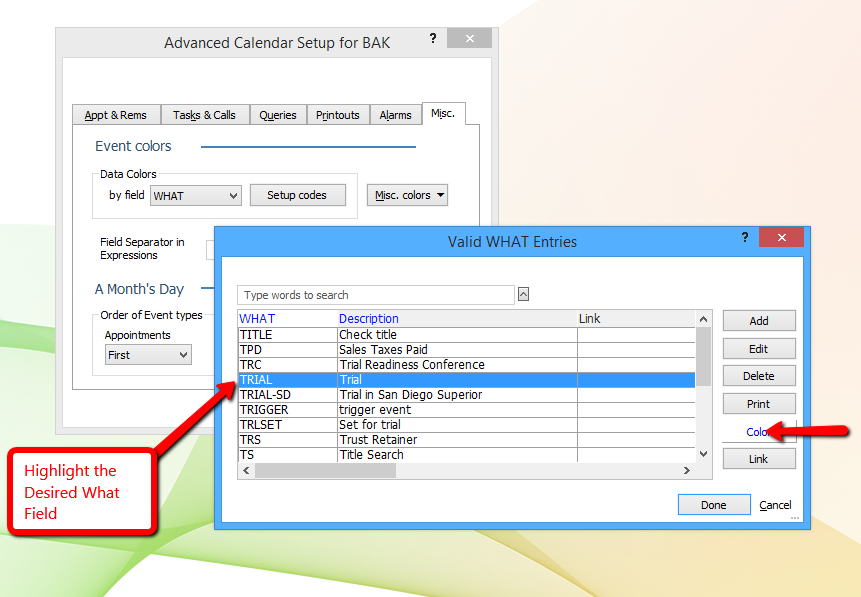Expand the Misc. colors dropdown button
This screenshot has width=861, height=597.
point(407,195)
